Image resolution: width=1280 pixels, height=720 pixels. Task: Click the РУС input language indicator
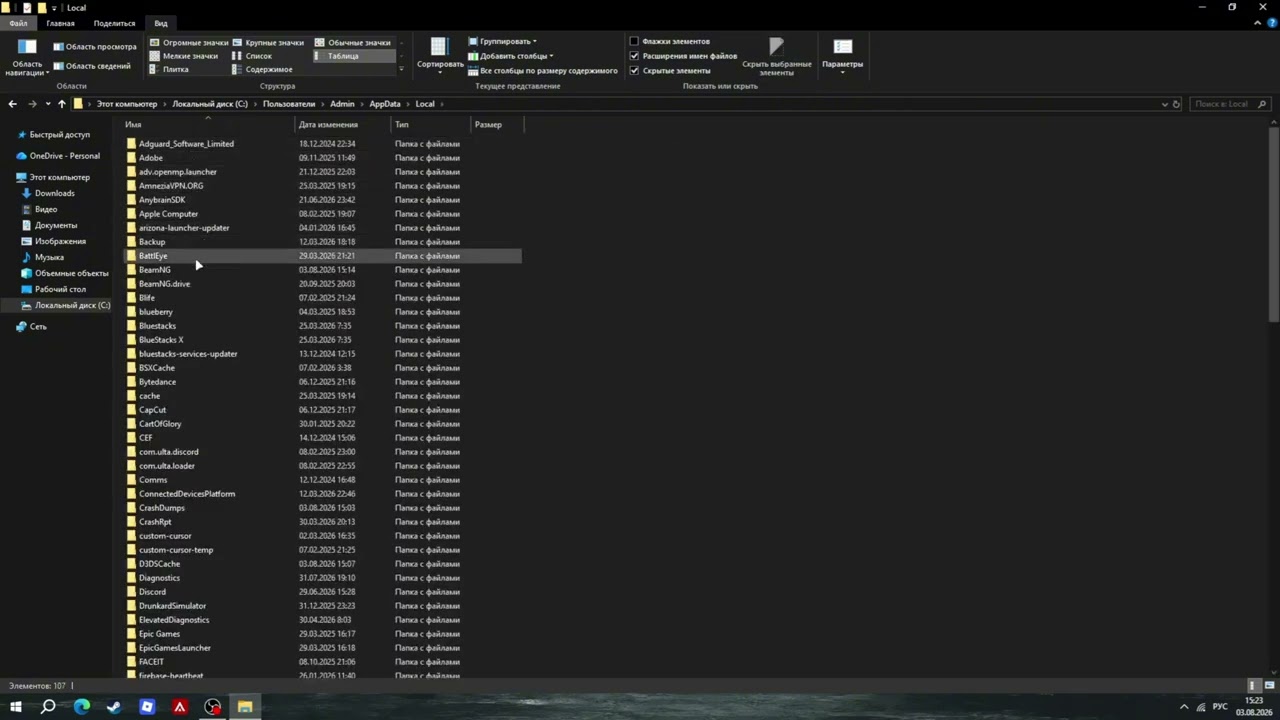pos(1220,707)
